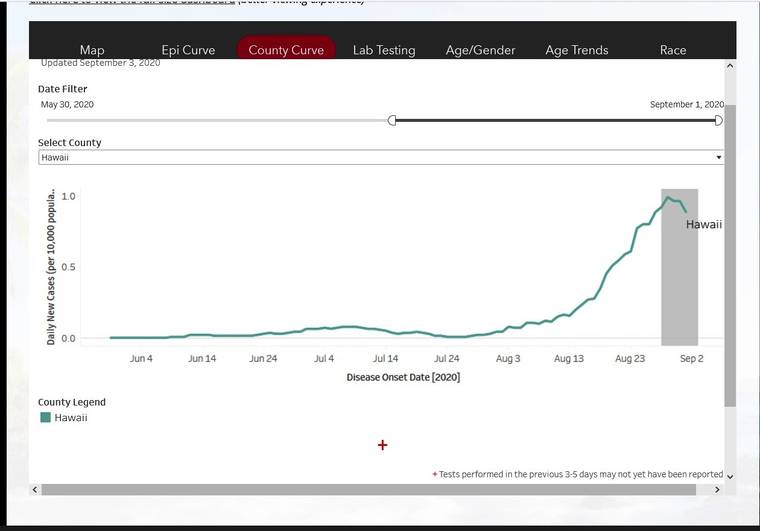Click the horizontal scrollbar right arrow
760x531 pixels.
pyautogui.click(x=716, y=490)
